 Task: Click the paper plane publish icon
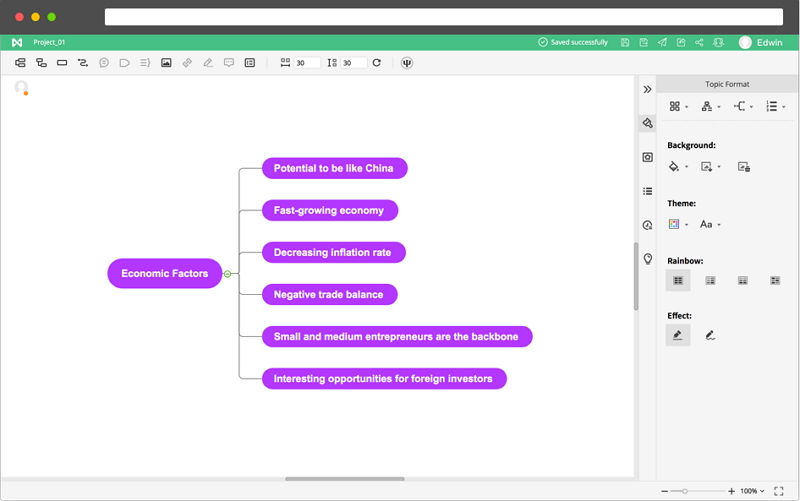[x=662, y=43]
